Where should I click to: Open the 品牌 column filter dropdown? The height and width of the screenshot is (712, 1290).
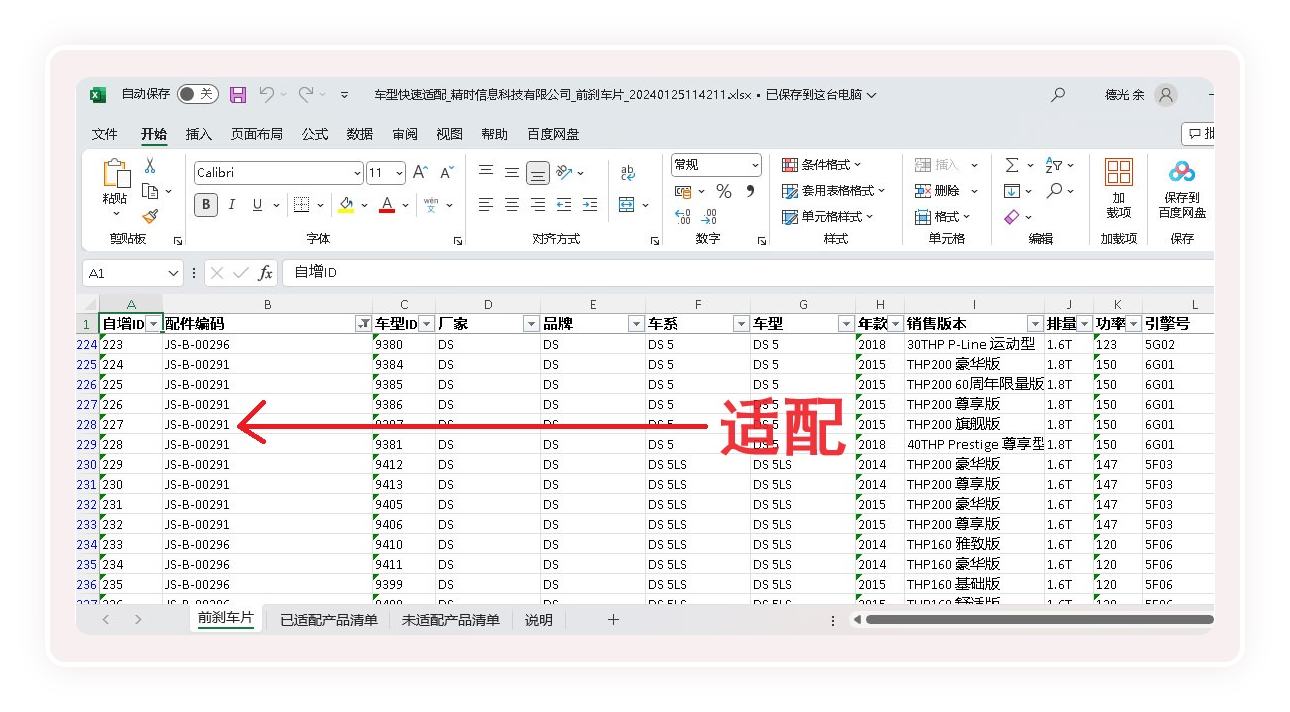[635, 324]
